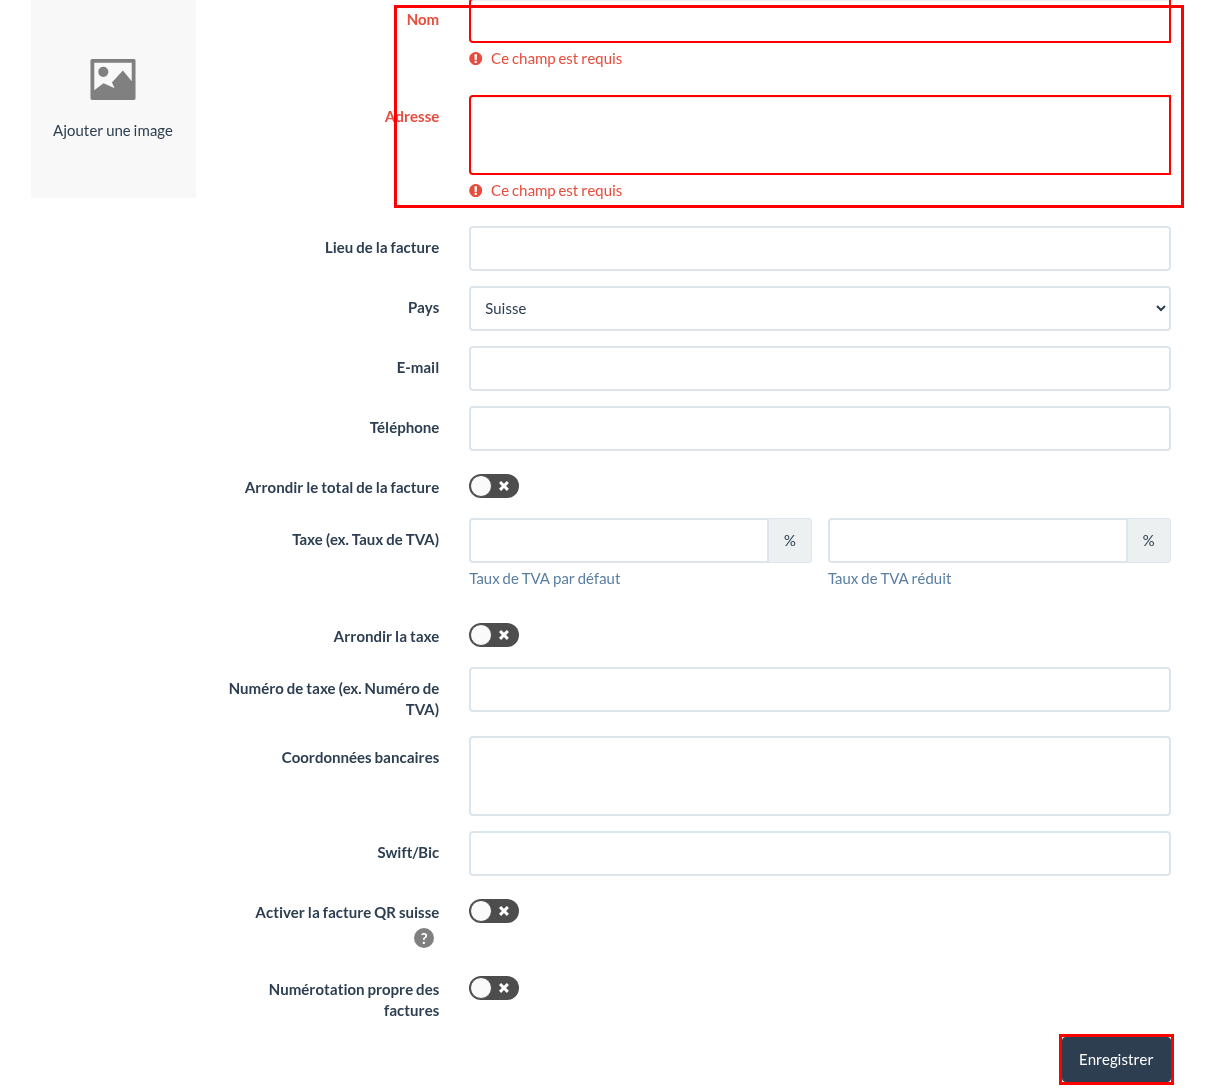Click into the Nom input field
1215x1088 pixels.
click(x=820, y=21)
